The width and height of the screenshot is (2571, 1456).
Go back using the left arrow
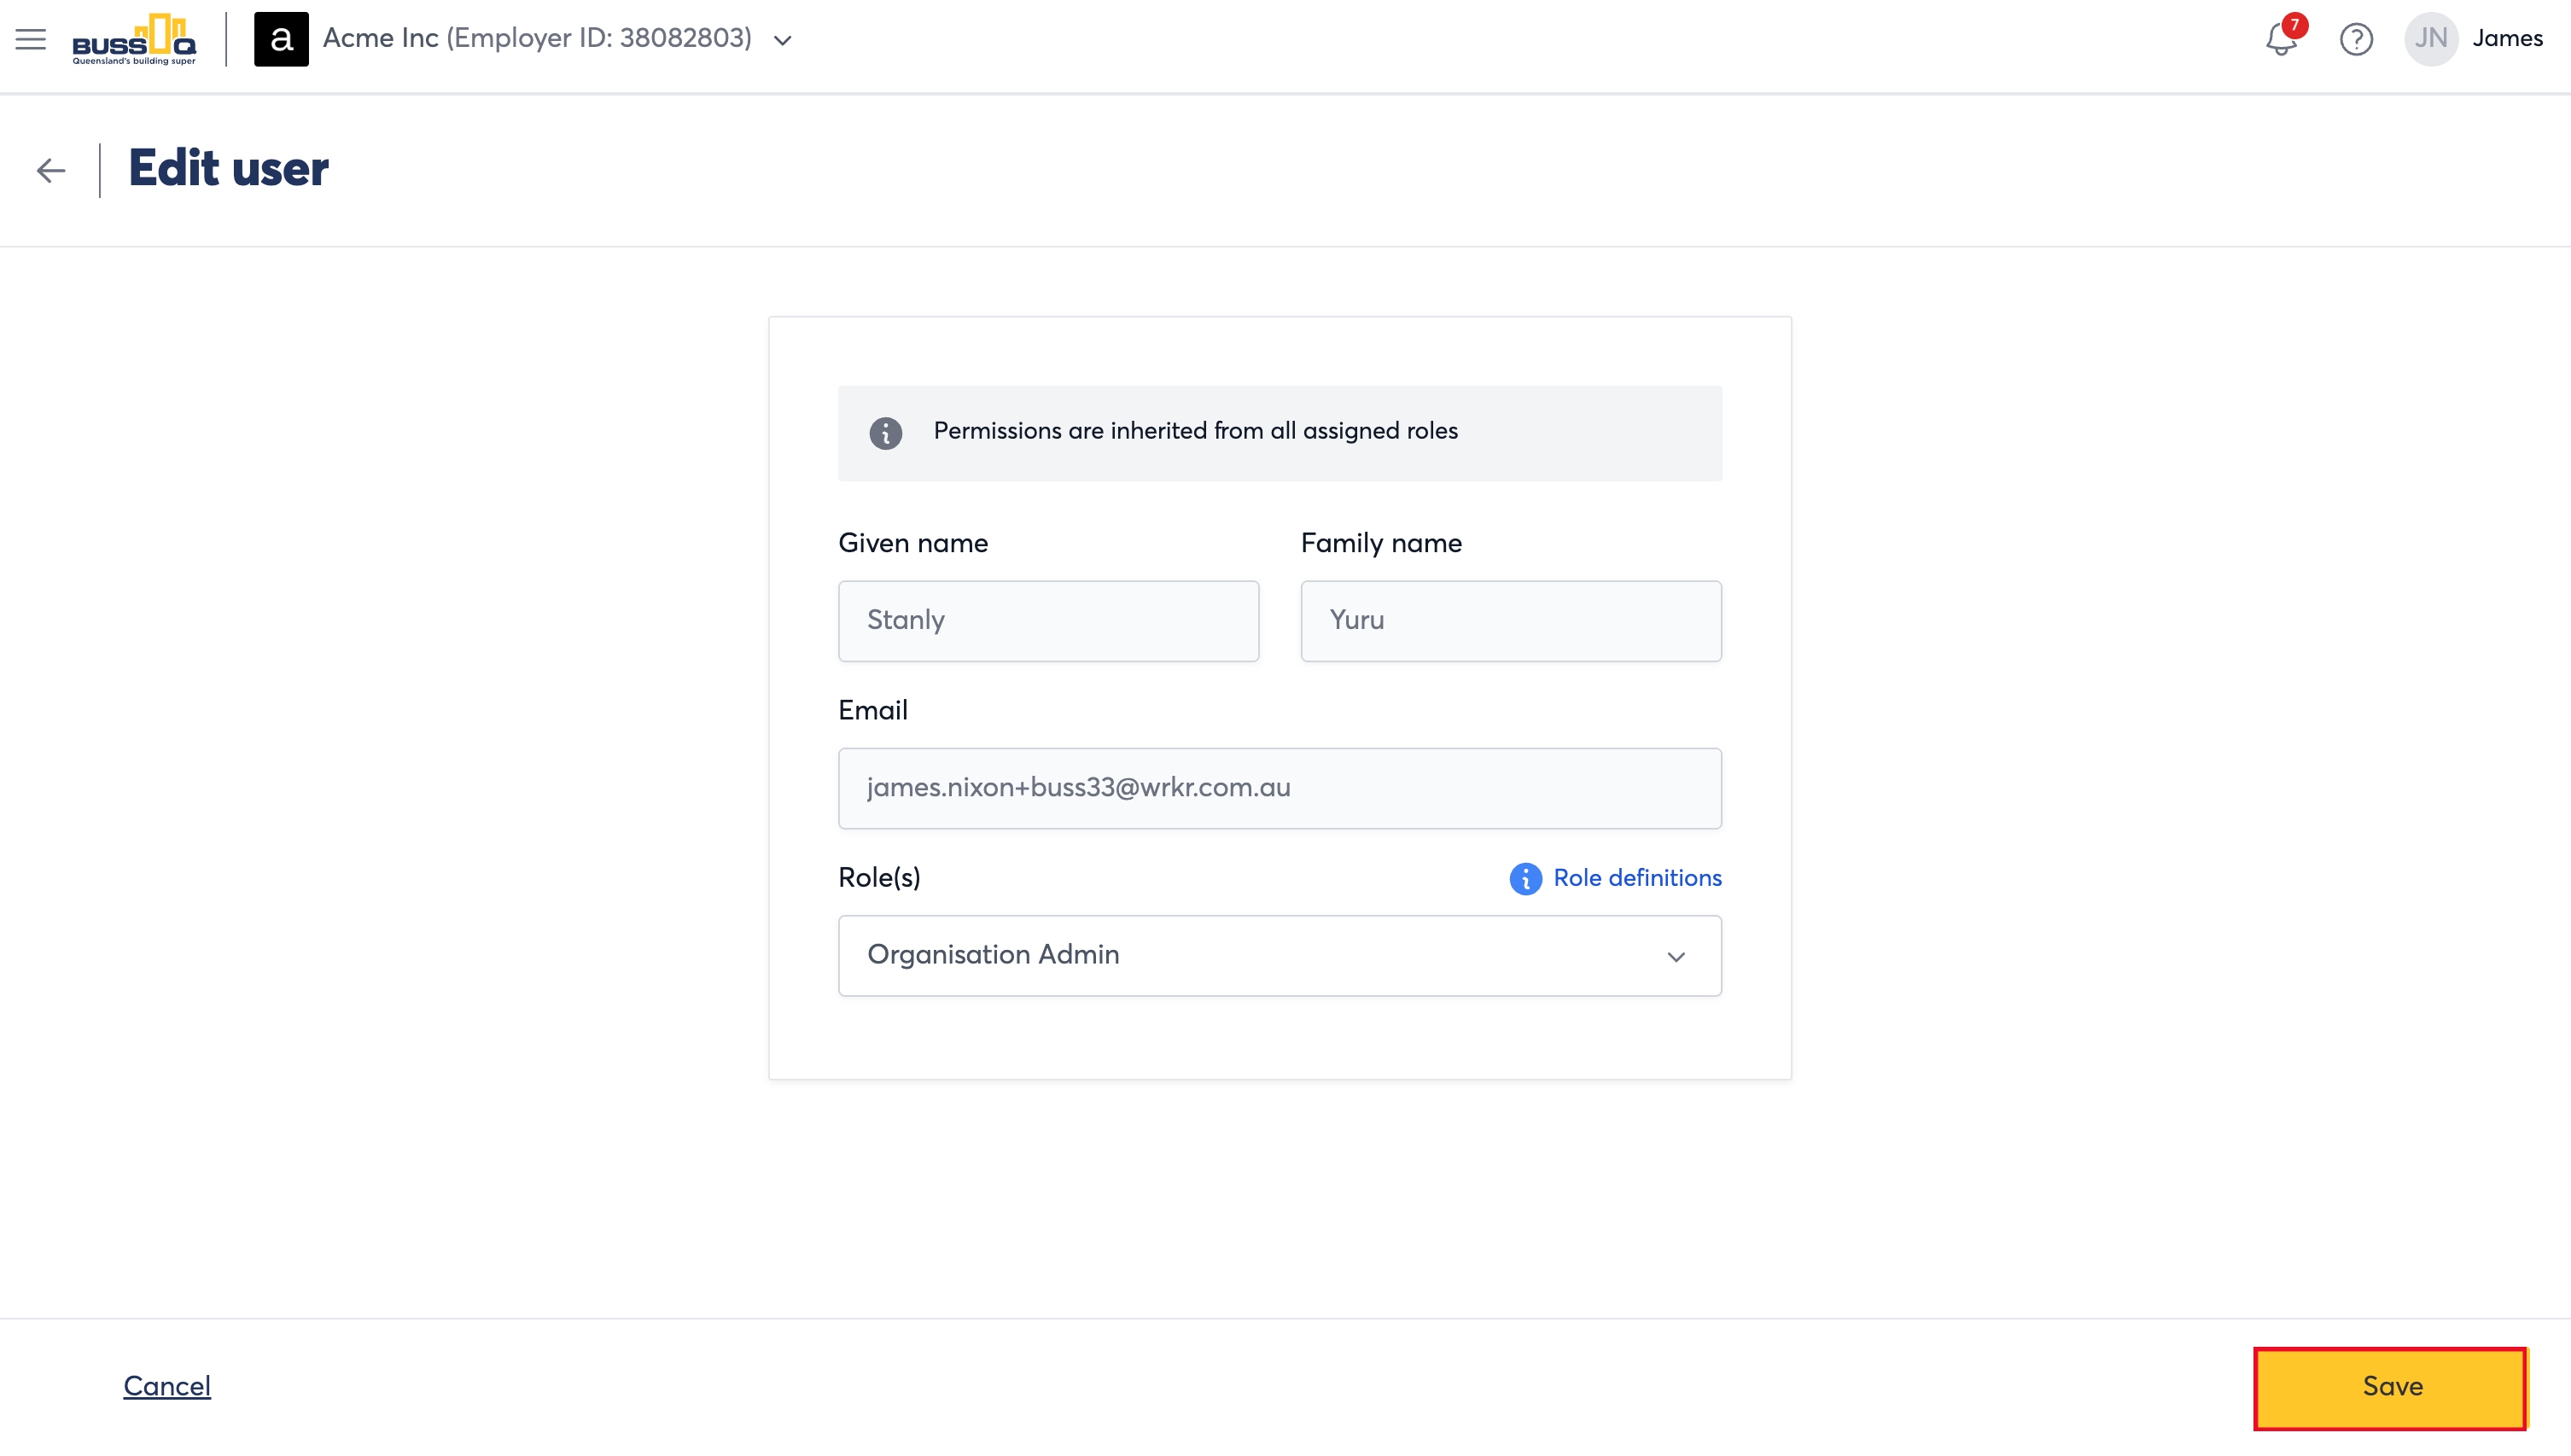click(51, 170)
